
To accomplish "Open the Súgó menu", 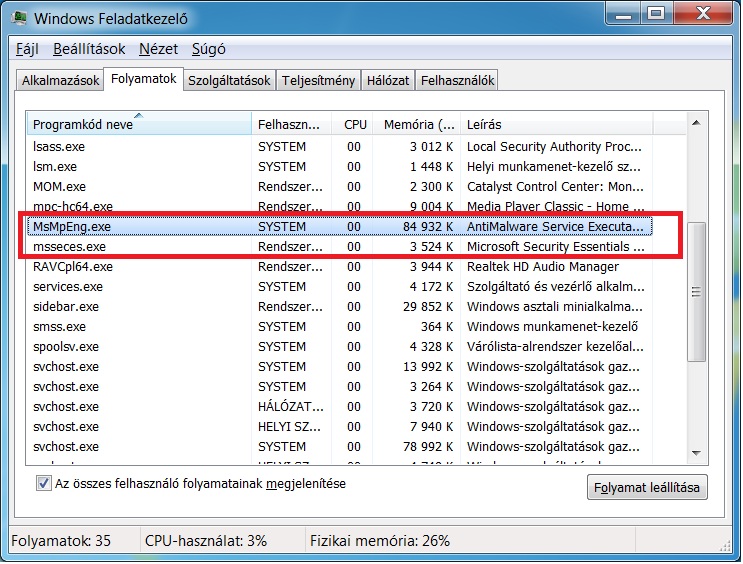I will pyautogui.click(x=207, y=49).
